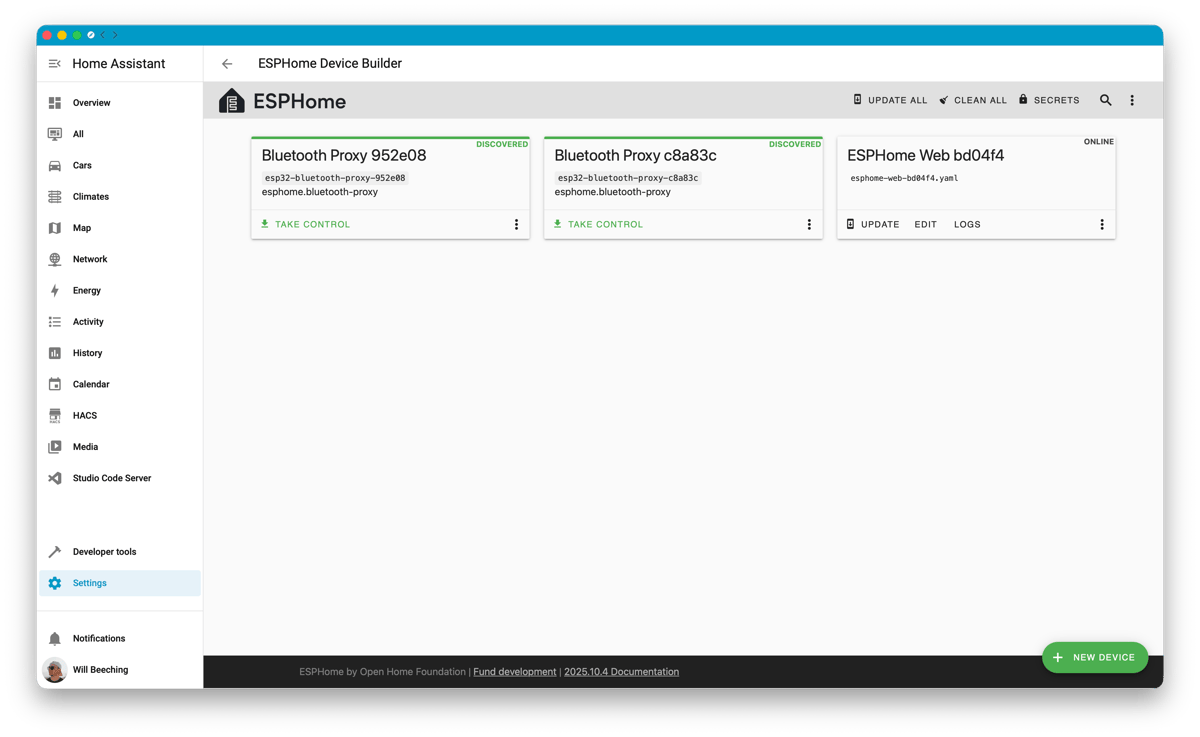Open the ESPHome search icon
Image resolution: width=1200 pixels, height=737 pixels.
pyautogui.click(x=1106, y=100)
